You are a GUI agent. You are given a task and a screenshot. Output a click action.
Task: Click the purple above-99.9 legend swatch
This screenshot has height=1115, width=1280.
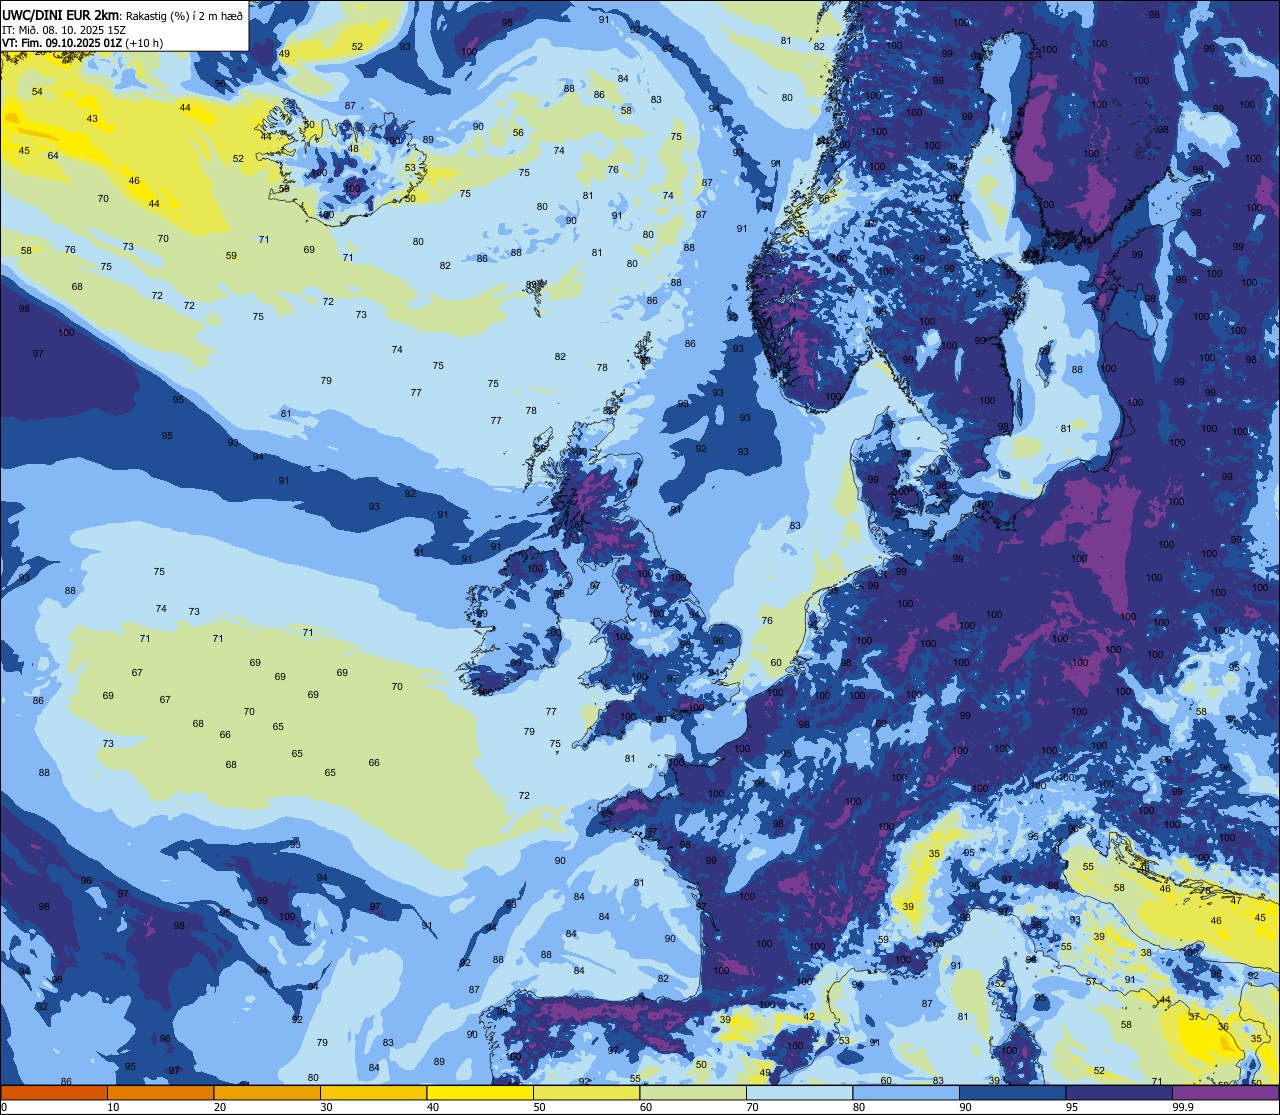[x=1225, y=1092]
